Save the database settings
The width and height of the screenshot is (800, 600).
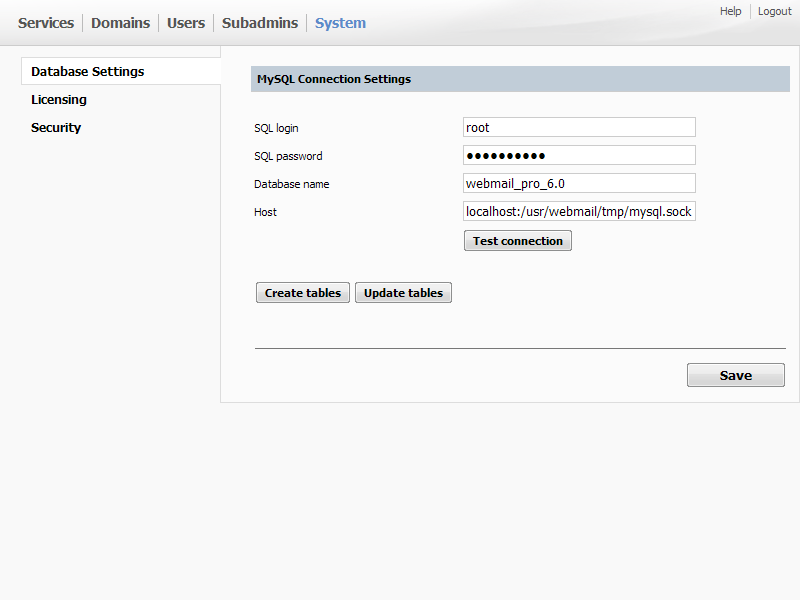(x=735, y=376)
